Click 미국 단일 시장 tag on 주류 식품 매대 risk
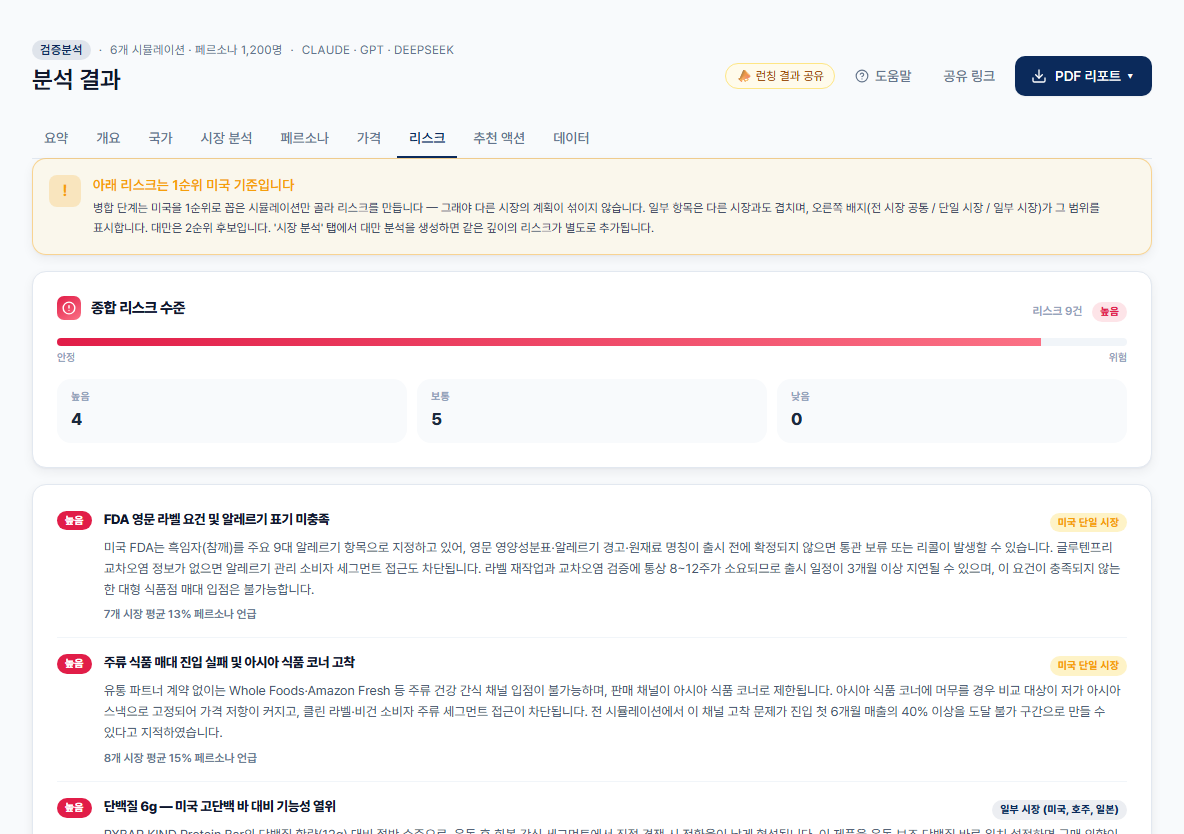 tap(1088, 666)
